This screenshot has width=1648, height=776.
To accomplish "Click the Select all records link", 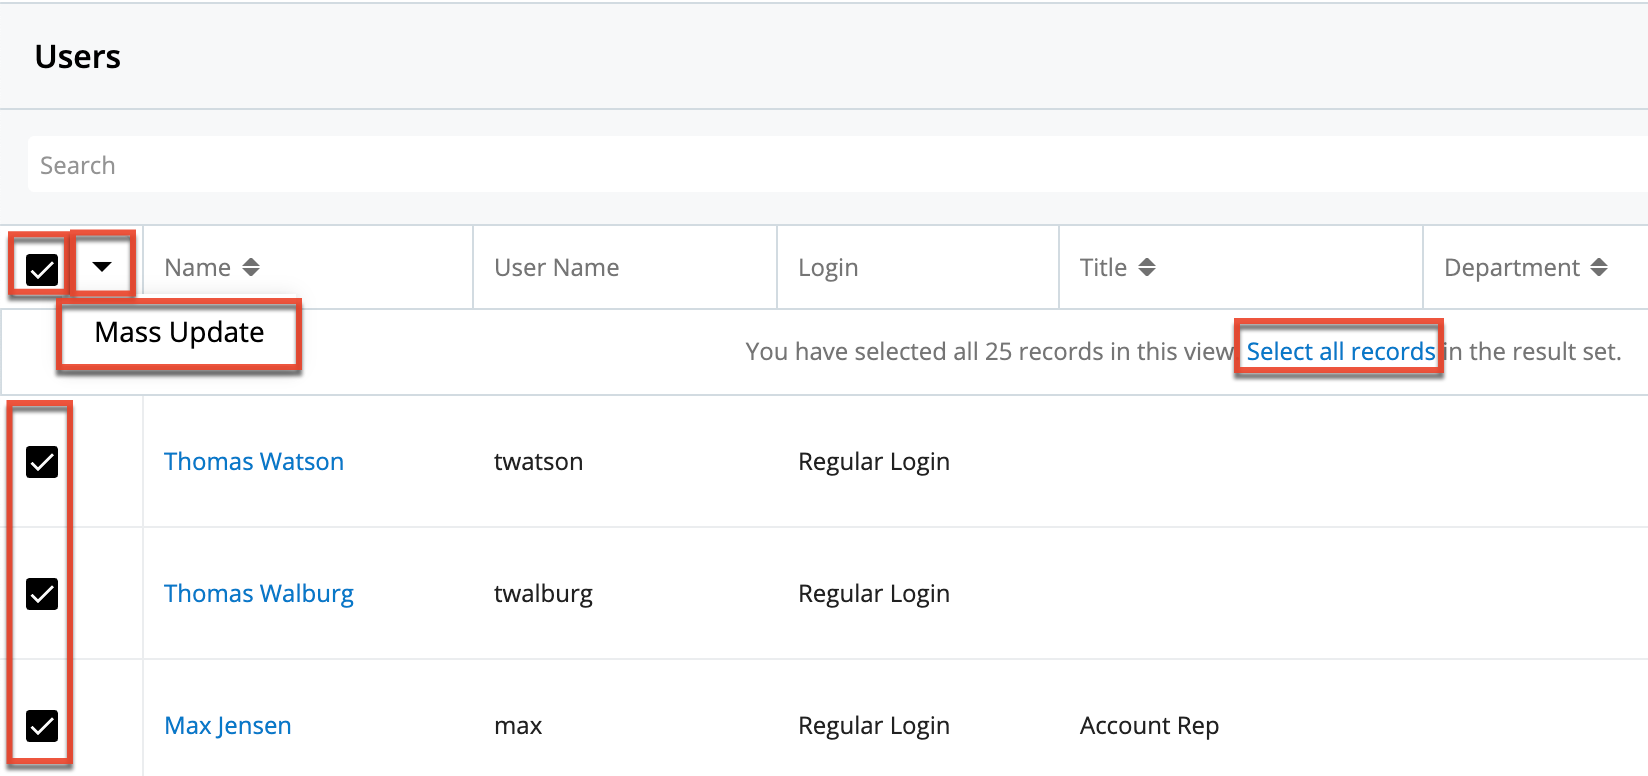I will click(x=1340, y=351).
